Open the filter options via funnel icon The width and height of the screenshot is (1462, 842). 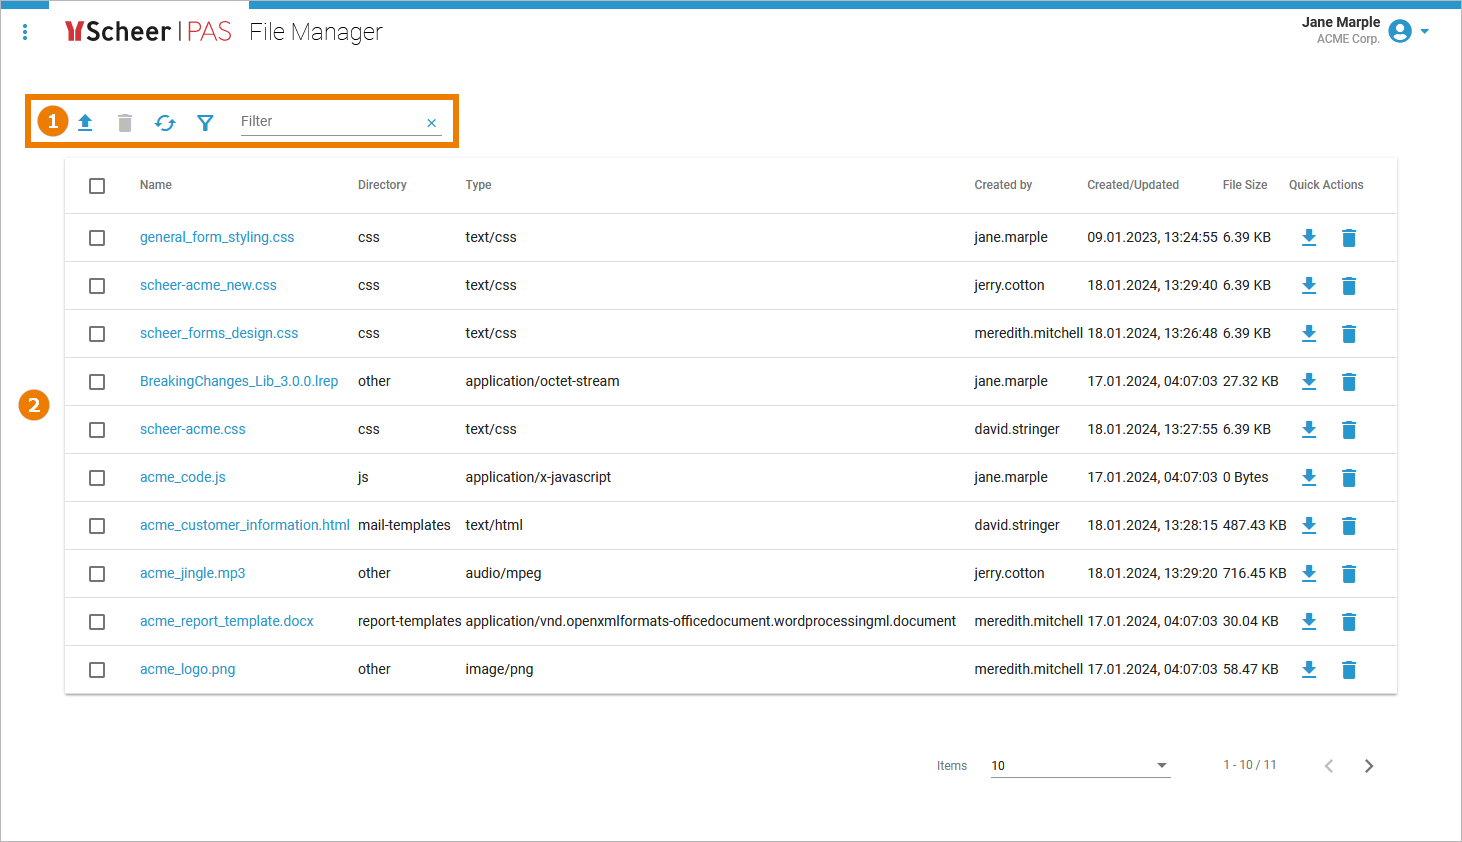tap(204, 122)
